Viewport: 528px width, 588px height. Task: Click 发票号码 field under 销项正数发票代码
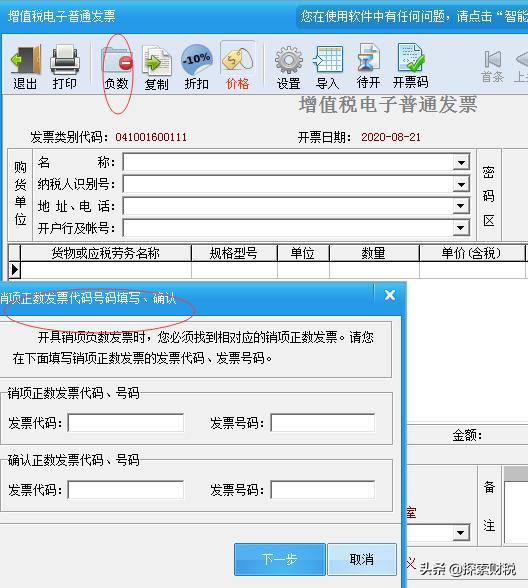(322, 423)
